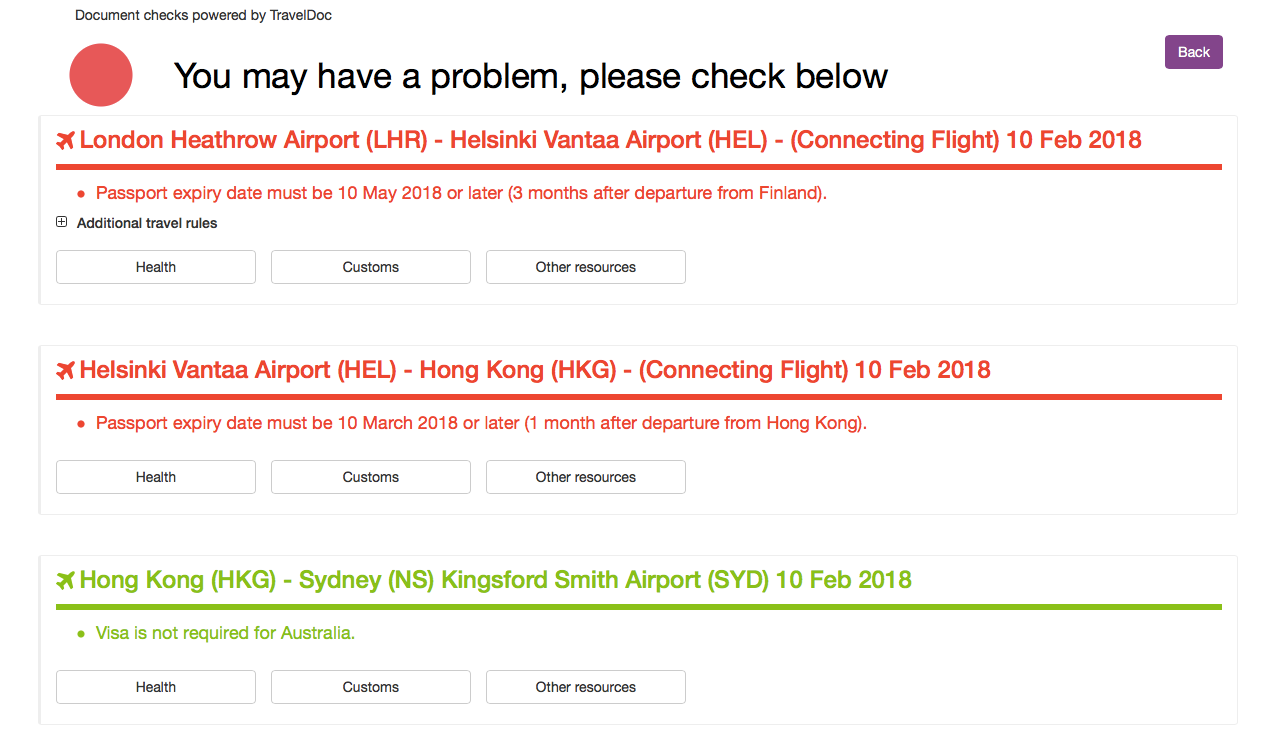The width and height of the screenshot is (1287, 738).
Task: Open Other resources for Hong Kong–Sydney flight
Action: tap(586, 687)
